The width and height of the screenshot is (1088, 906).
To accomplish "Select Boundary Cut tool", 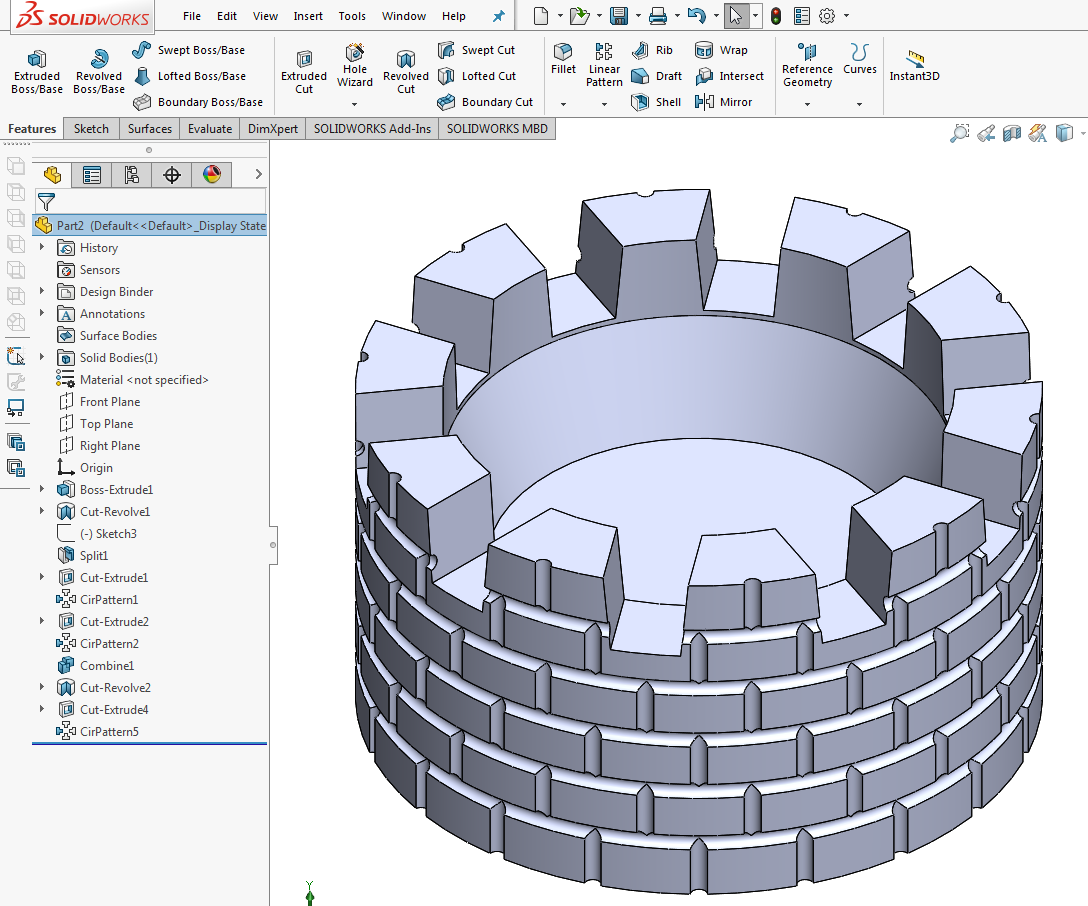I will tap(485, 102).
